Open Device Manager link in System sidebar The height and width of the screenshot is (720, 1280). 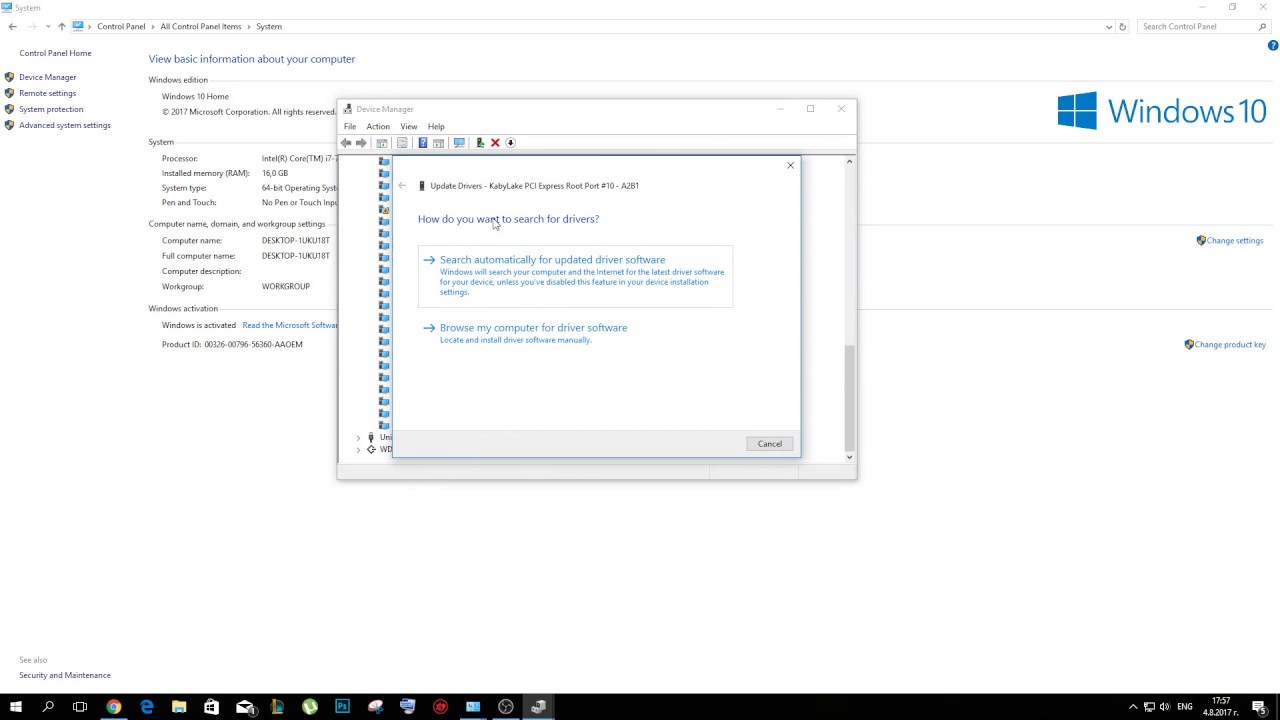[47, 77]
